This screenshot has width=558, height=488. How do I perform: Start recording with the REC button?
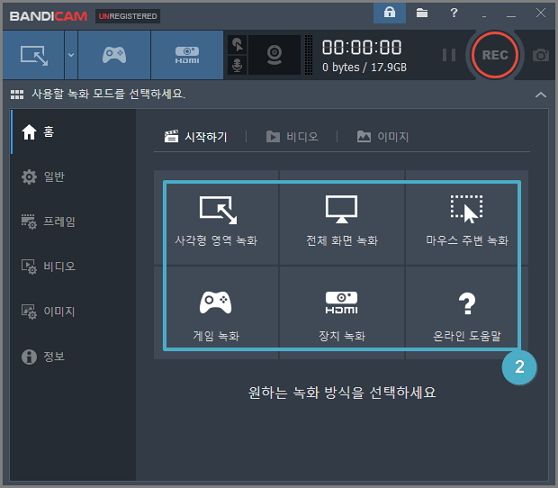click(495, 55)
